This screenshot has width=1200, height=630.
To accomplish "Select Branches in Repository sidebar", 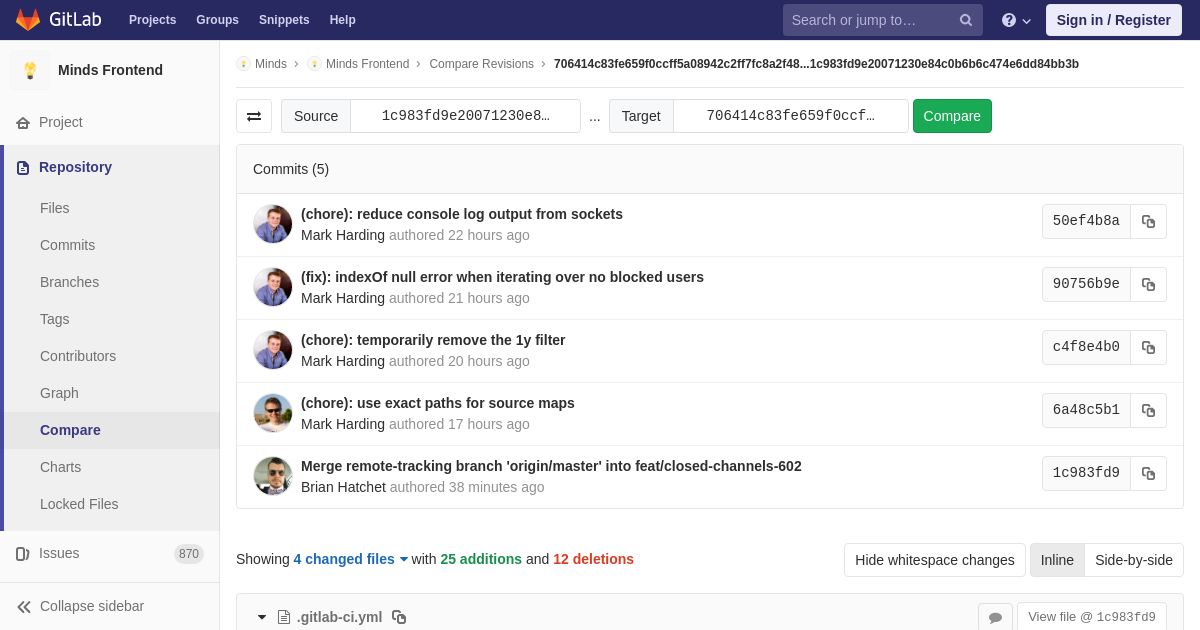I will click(69, 282).
